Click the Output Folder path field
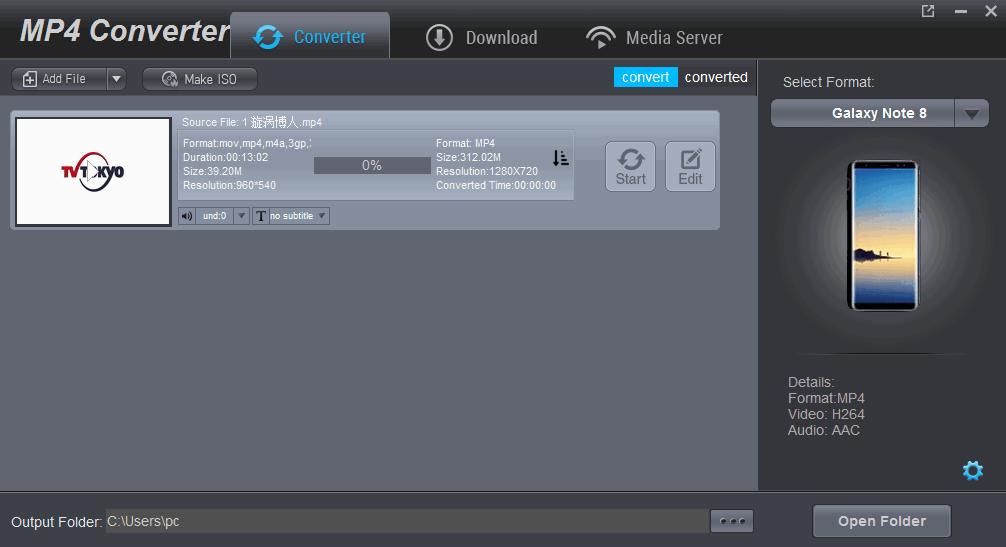This screenshot has height=547, width=1006. pos(407,521)
